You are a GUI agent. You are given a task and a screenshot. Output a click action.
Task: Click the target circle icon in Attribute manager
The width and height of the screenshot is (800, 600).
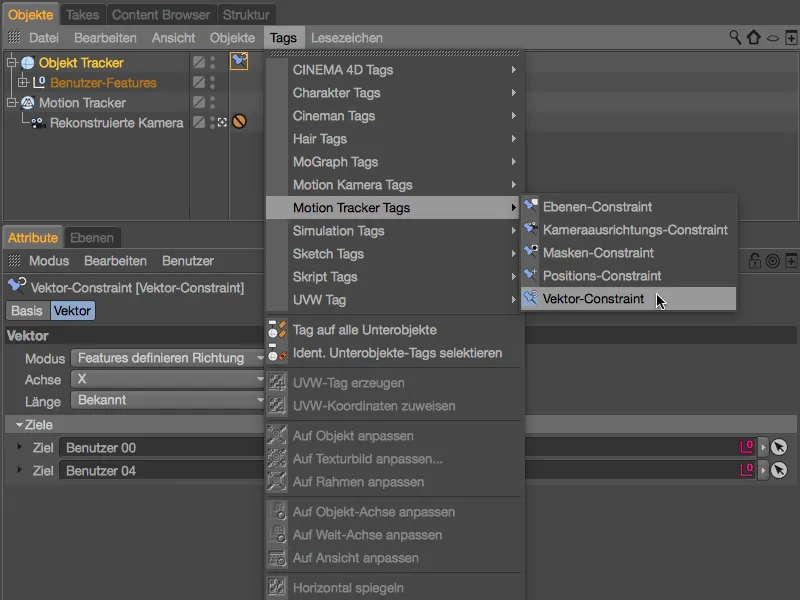[x=773, y=261]
